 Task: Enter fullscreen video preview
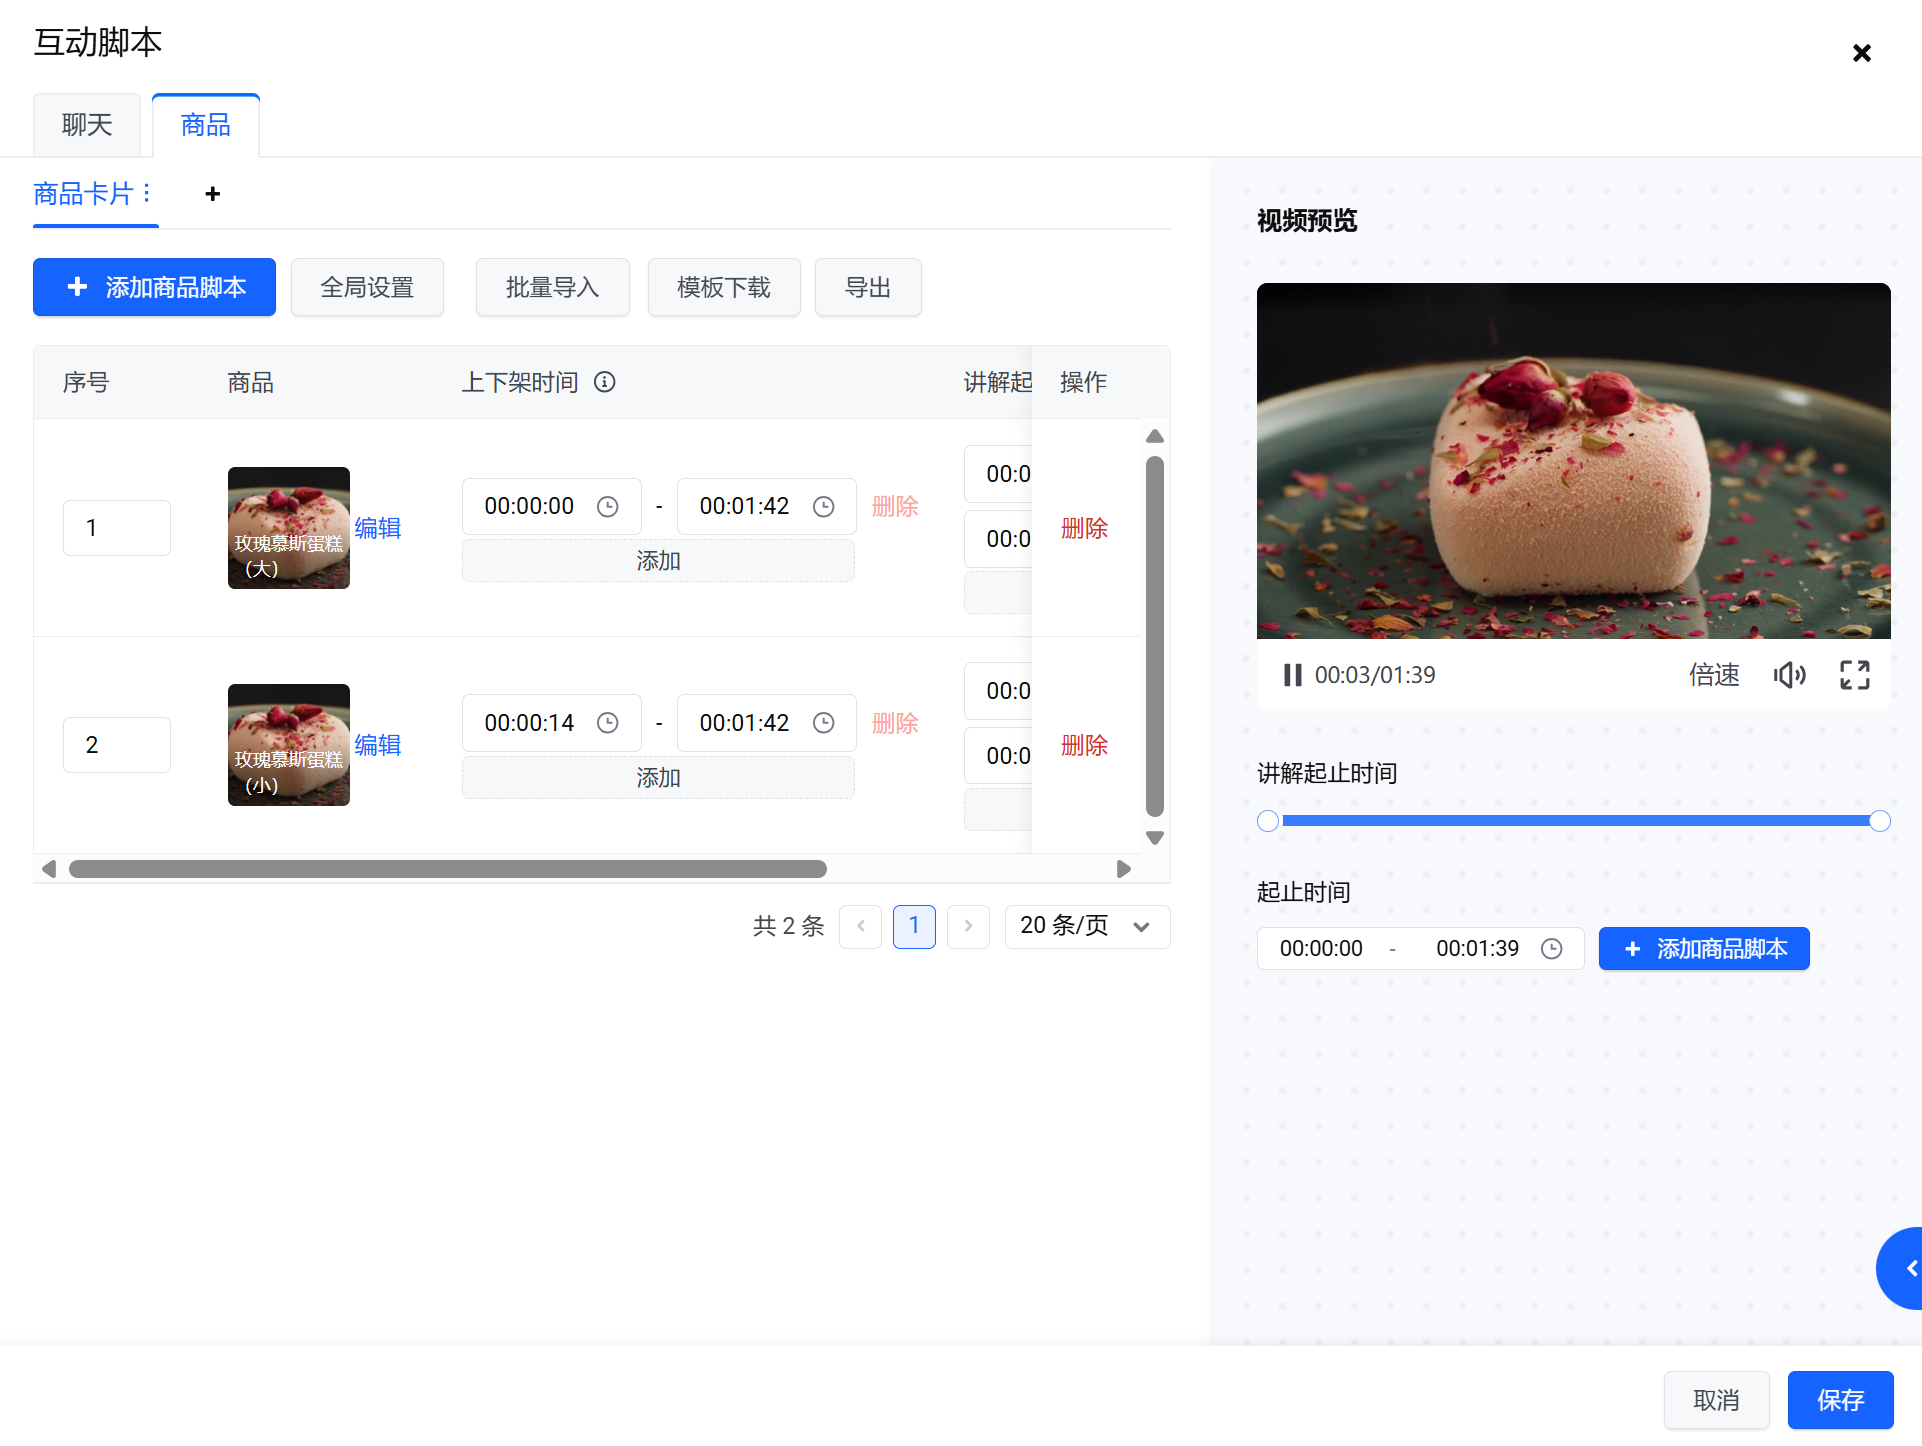coord(1854,675)
